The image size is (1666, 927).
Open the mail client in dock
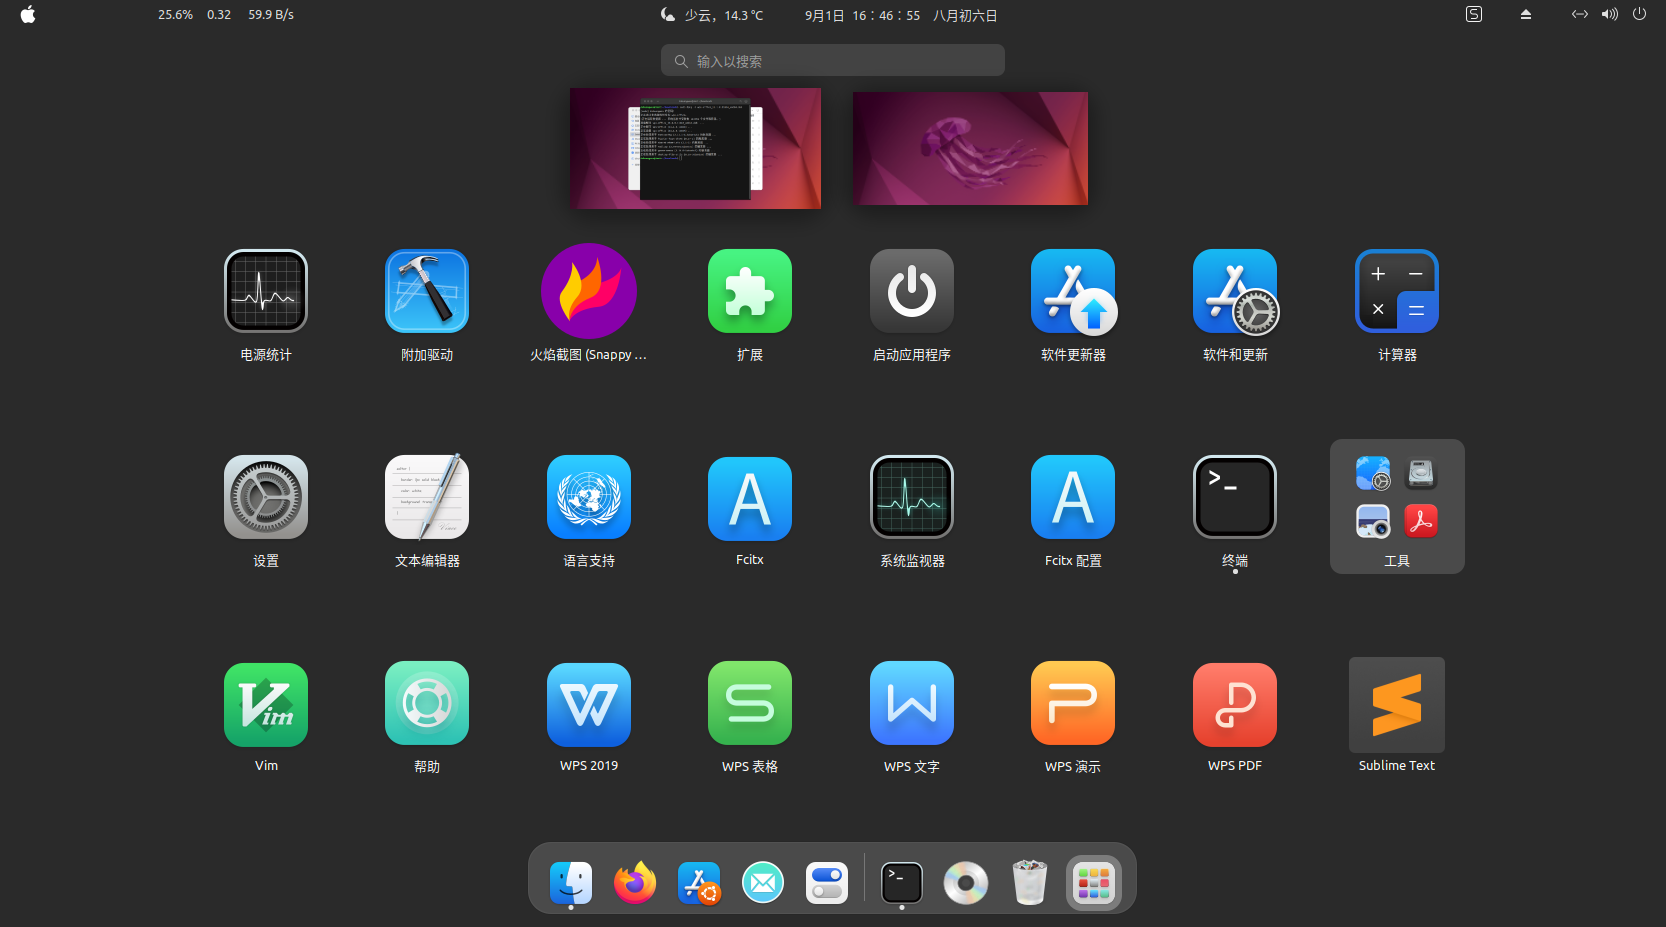(x=763, y=882)
